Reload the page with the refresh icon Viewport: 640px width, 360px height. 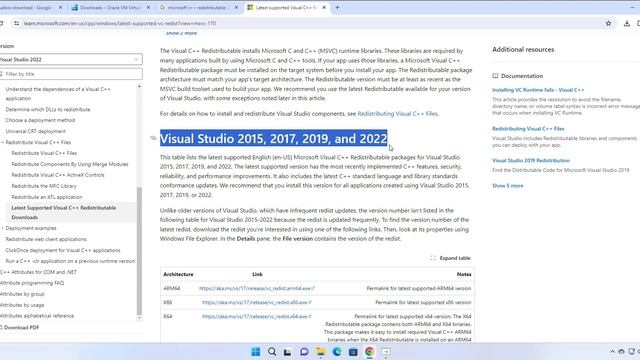(x=1, y=23)
